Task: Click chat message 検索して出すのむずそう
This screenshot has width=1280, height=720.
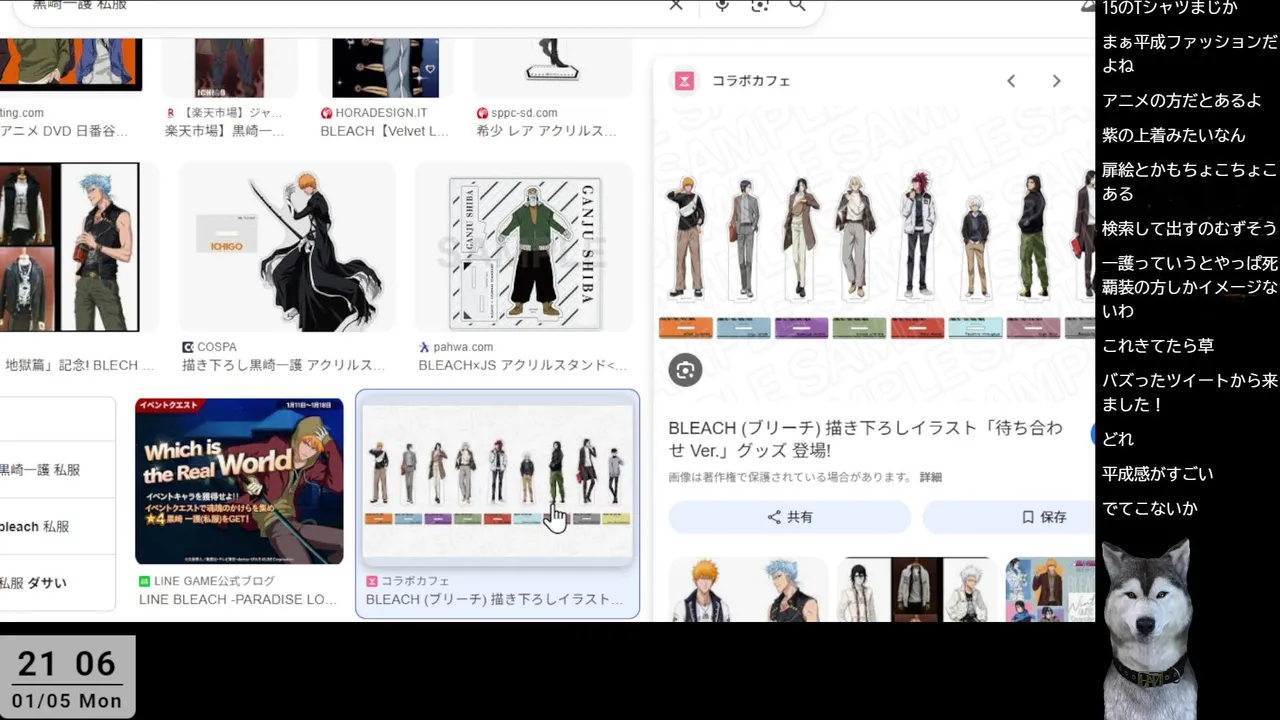Action: [1189, 229]
